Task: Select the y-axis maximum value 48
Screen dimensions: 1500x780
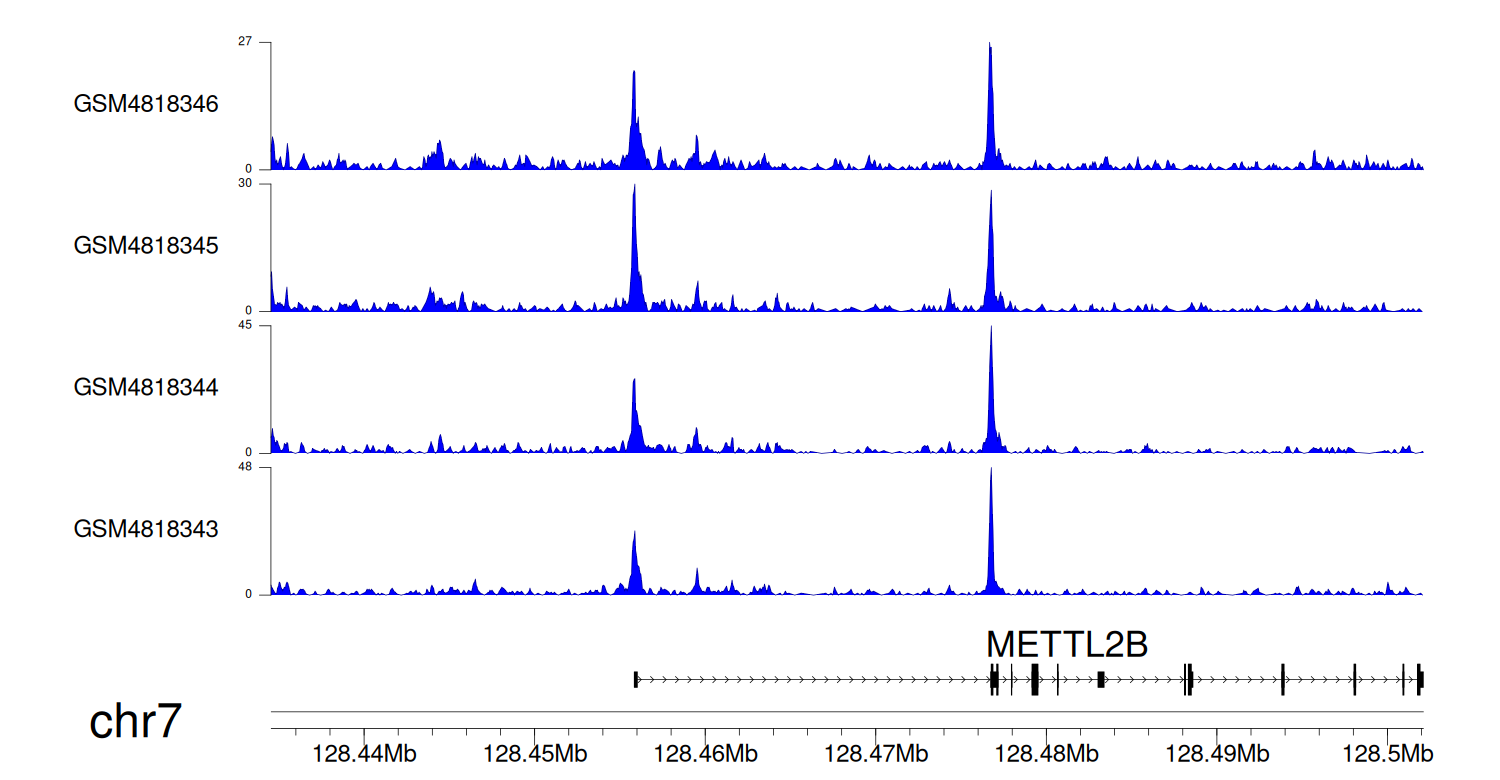Action: tap(244, 467)
